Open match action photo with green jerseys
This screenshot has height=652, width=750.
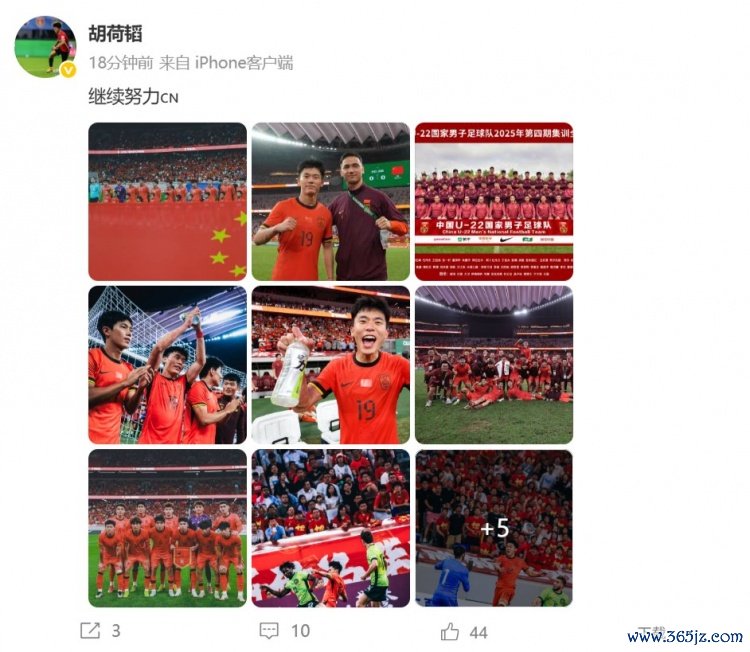(331, 528)
